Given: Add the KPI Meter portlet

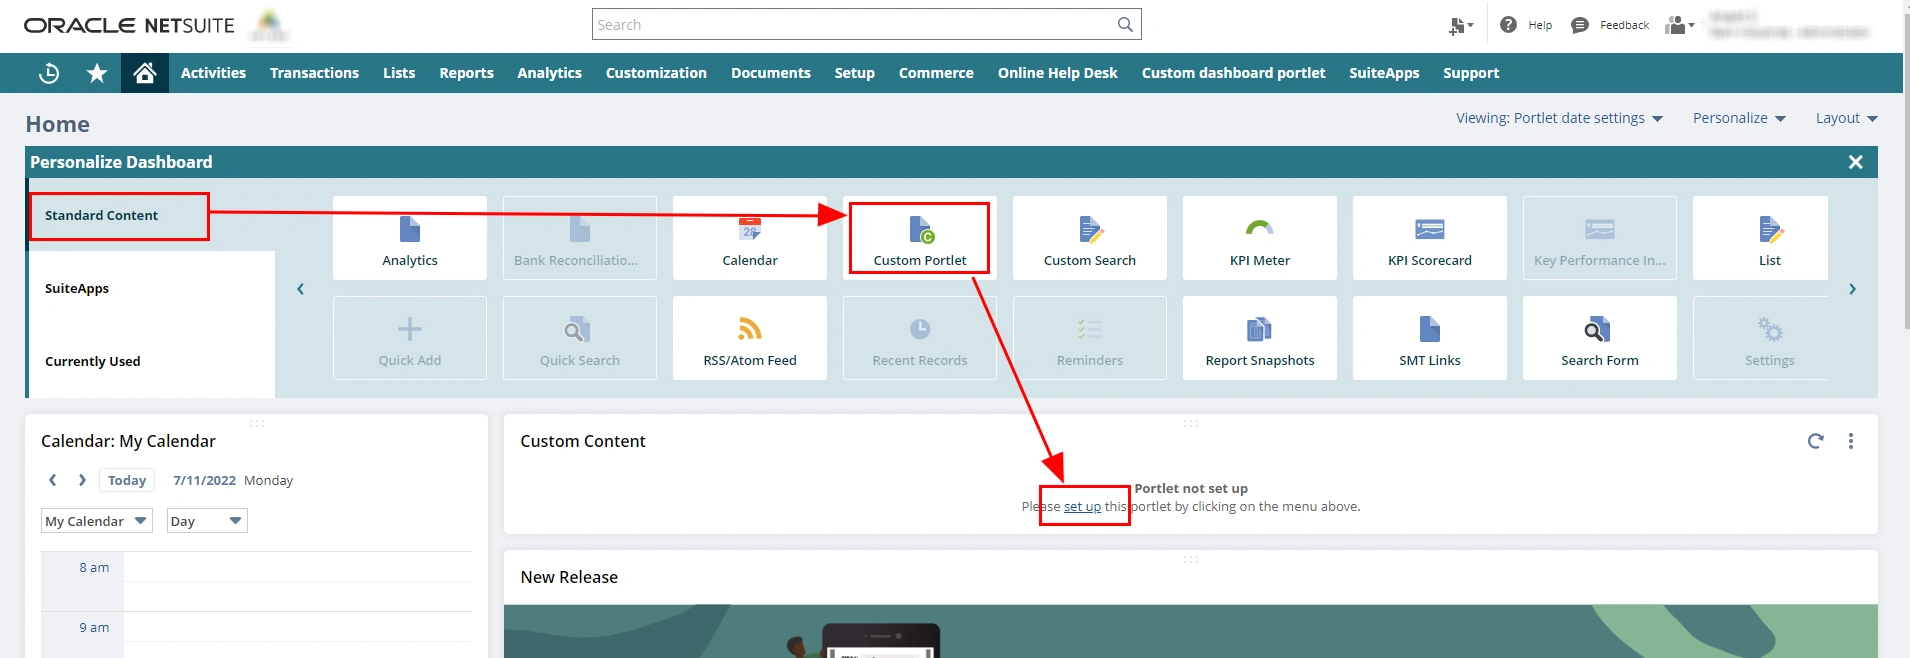Looking at the screenshot, I should [1259, 239].
